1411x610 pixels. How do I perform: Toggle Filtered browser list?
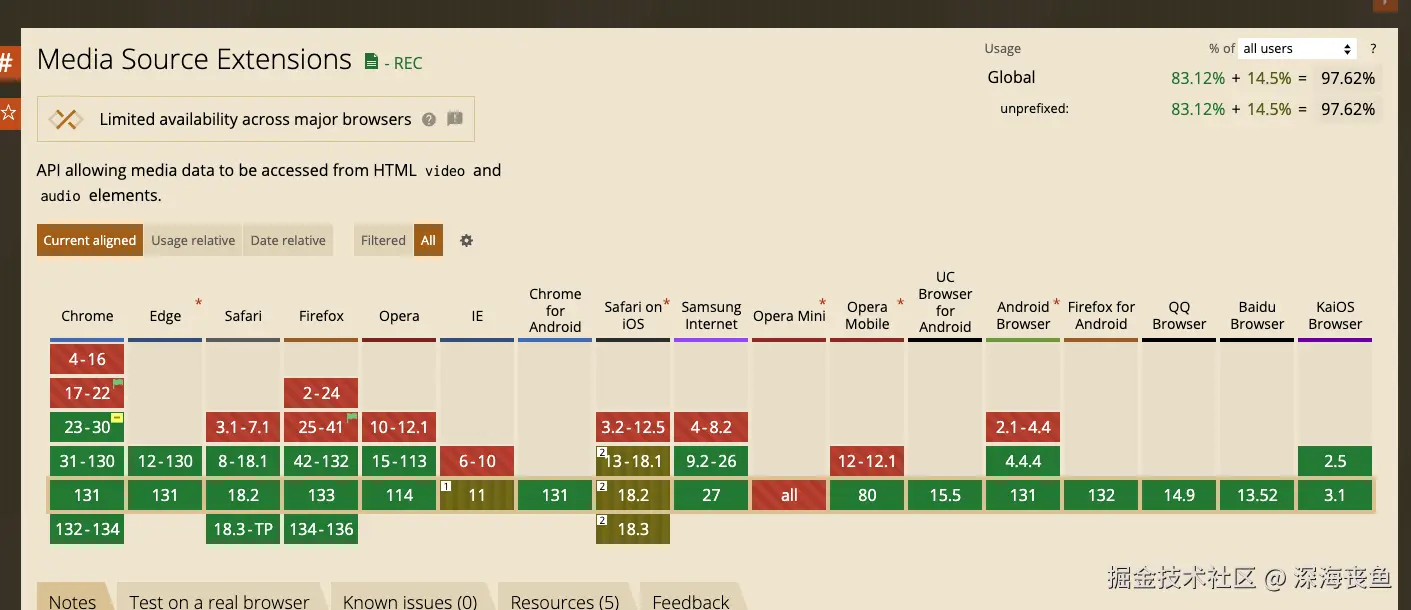[x=383, y=240]
